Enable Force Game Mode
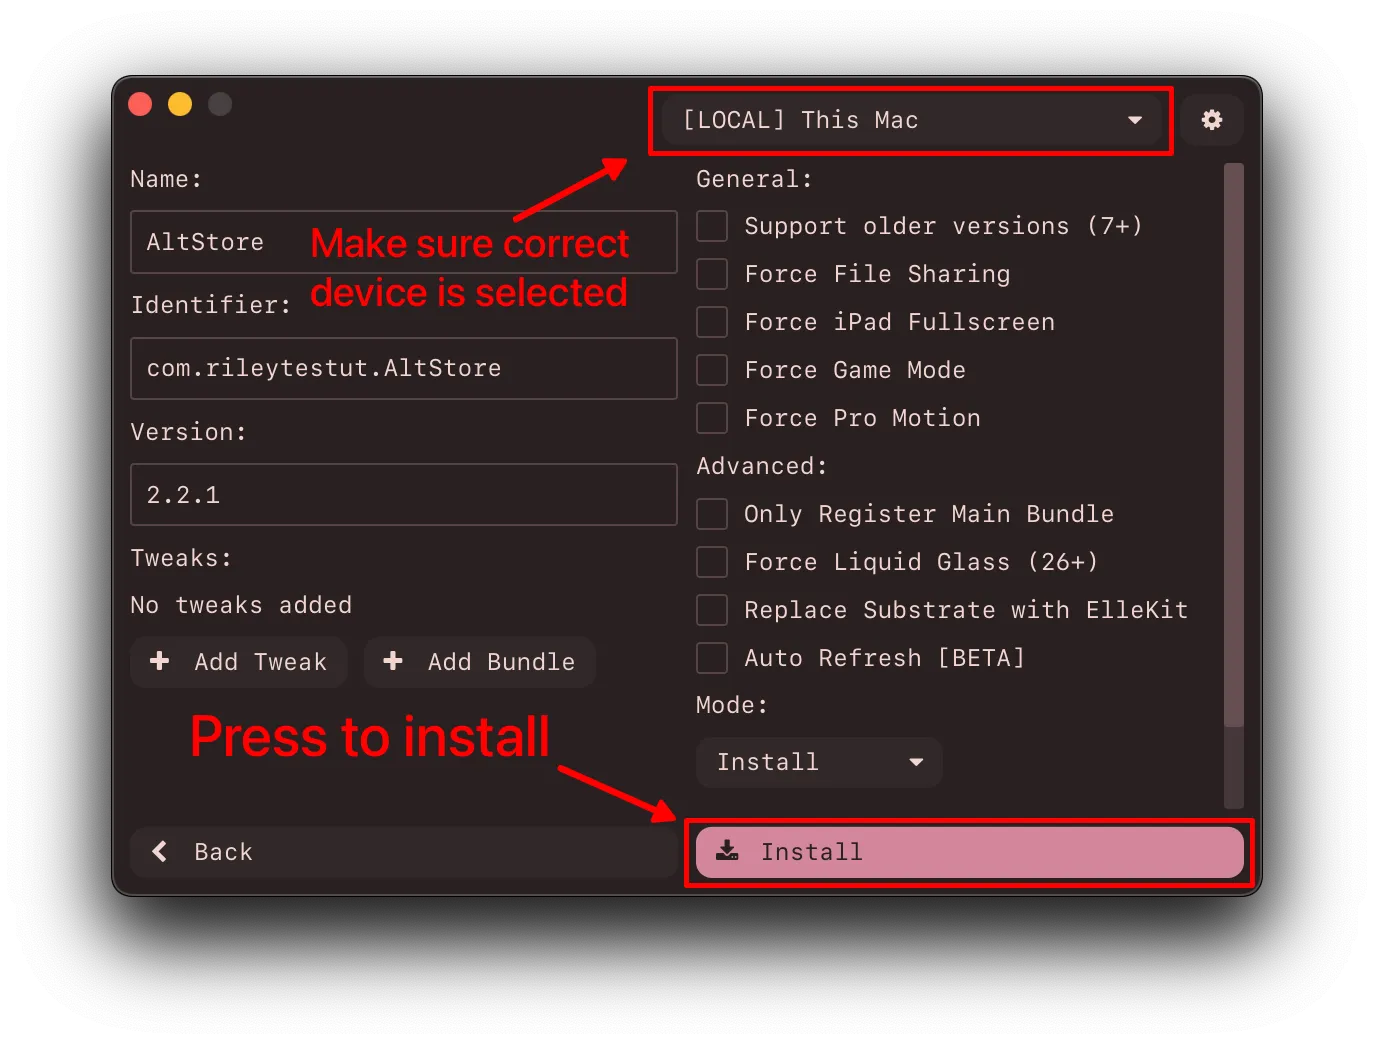1374x1044 pixels. [711, 370]
